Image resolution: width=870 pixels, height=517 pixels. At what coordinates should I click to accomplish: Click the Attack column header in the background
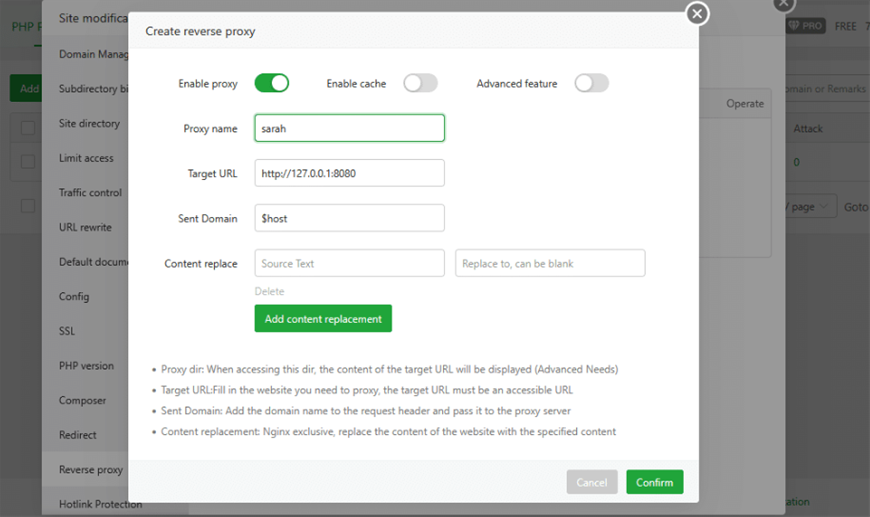click(x=808, y=129)
